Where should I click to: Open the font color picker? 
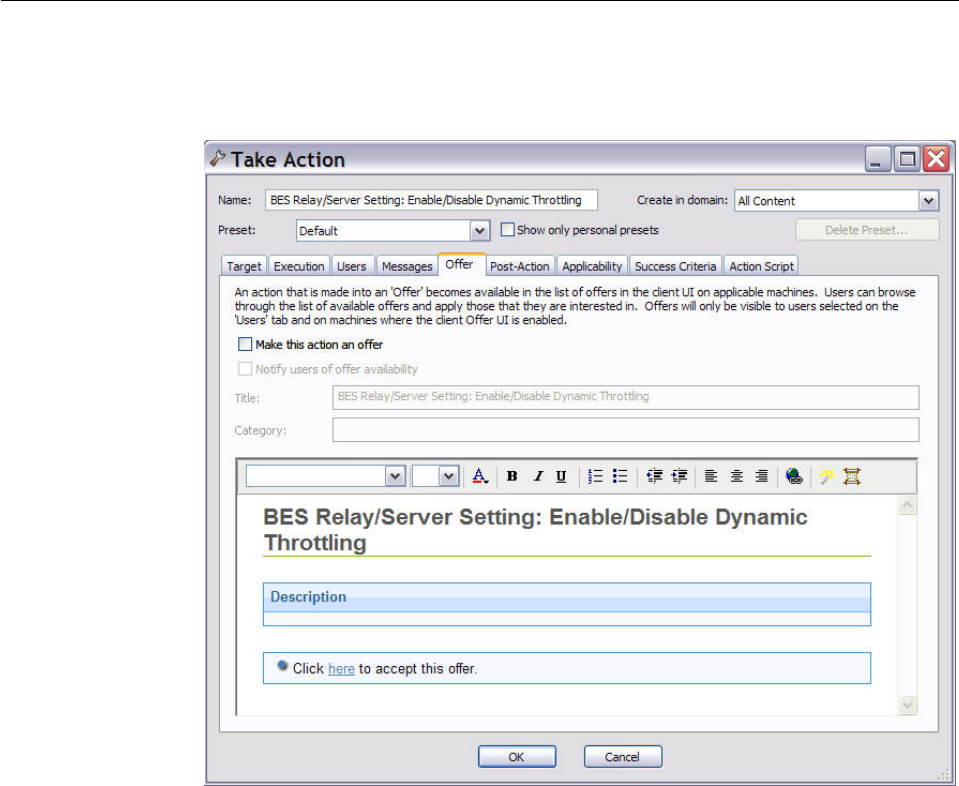(480, 476)
